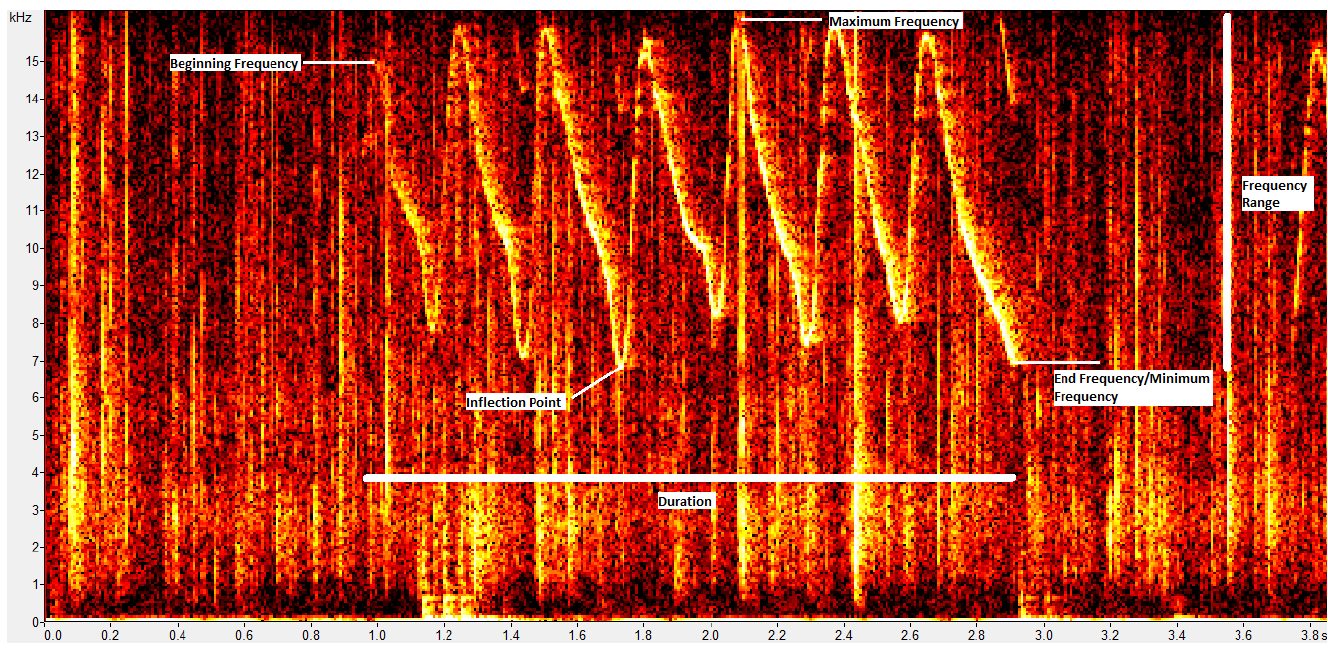1328x654 pixels.
Task: Select the 10 kHz frequency axis tick
Action: tap(31, 248)
